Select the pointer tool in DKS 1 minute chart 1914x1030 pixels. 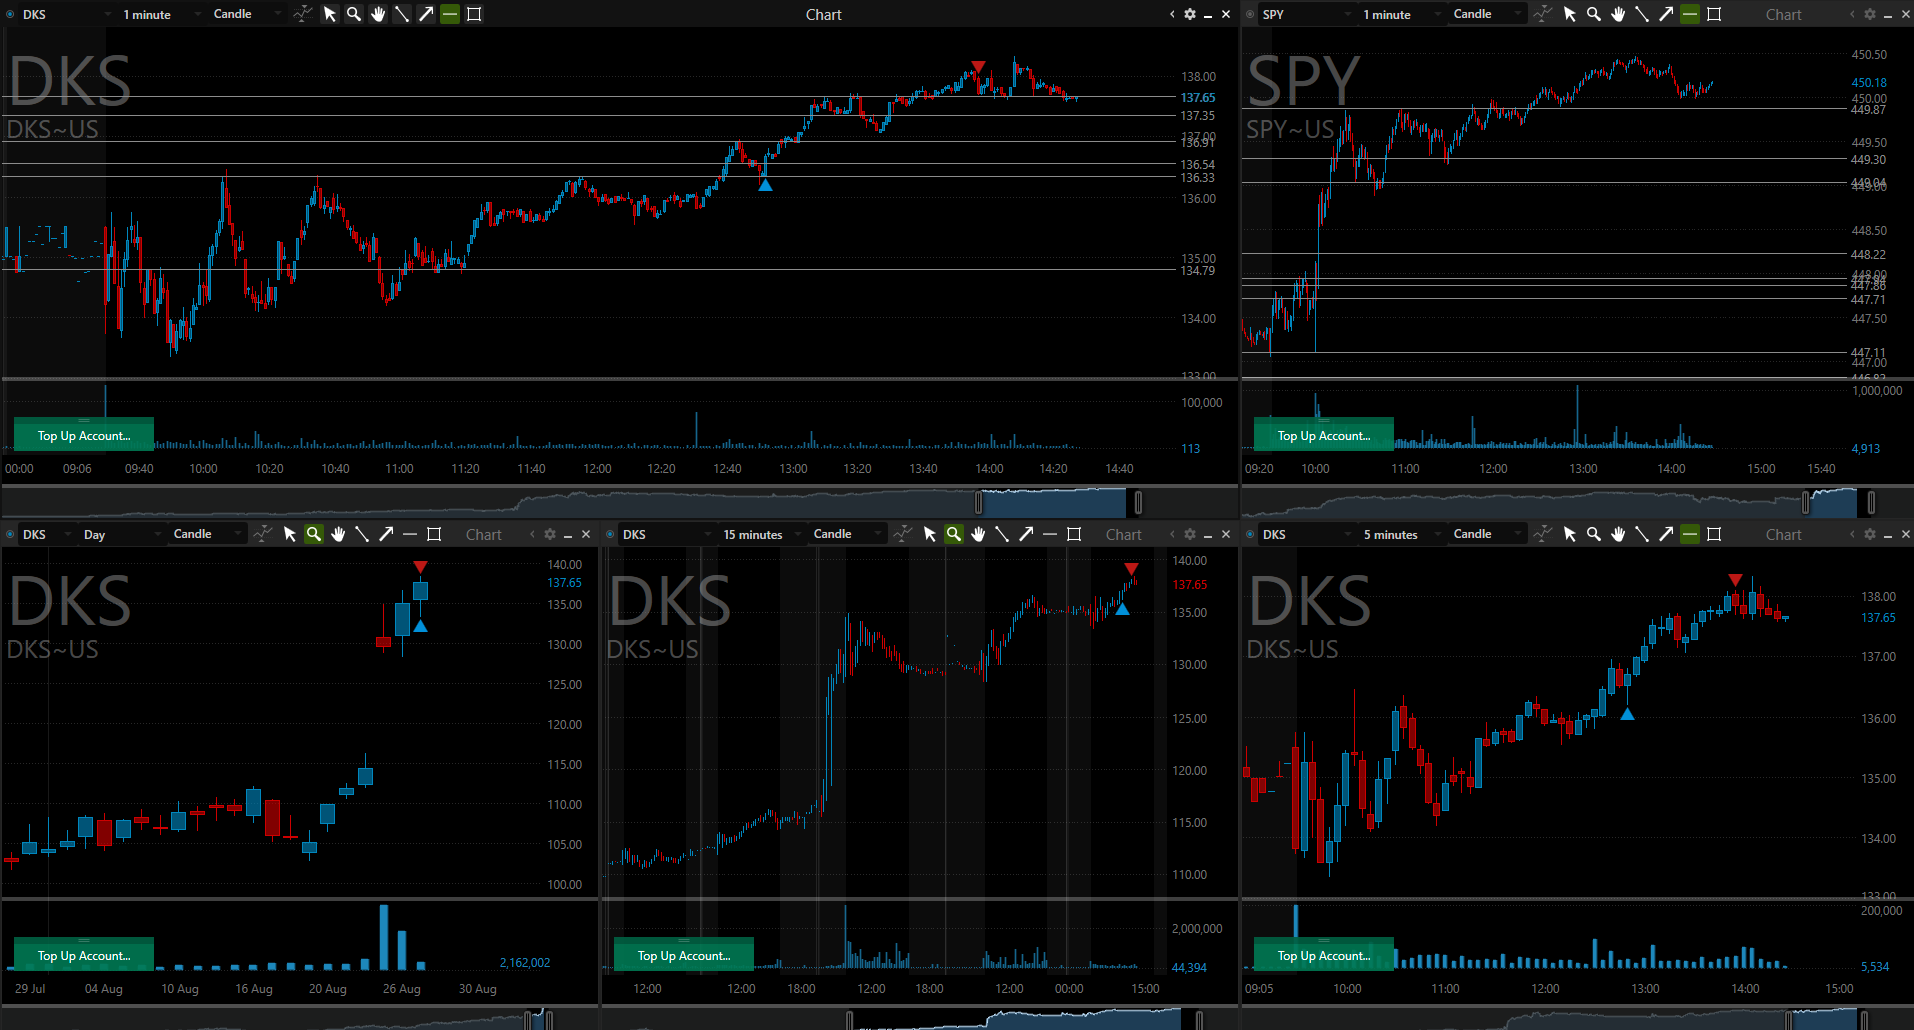tap(330, 14)
